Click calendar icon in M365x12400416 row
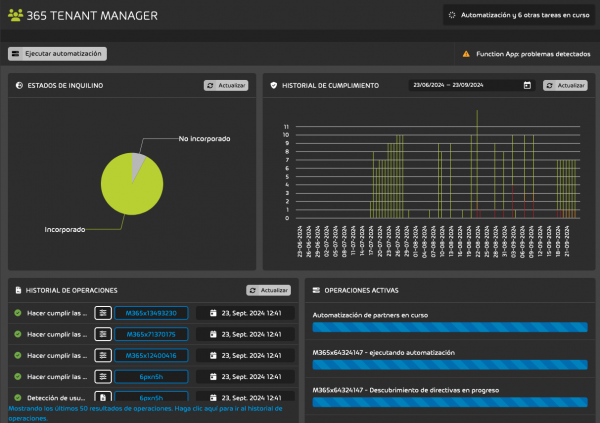The width and height of the screenshot is (600, 423). (213, 355)
